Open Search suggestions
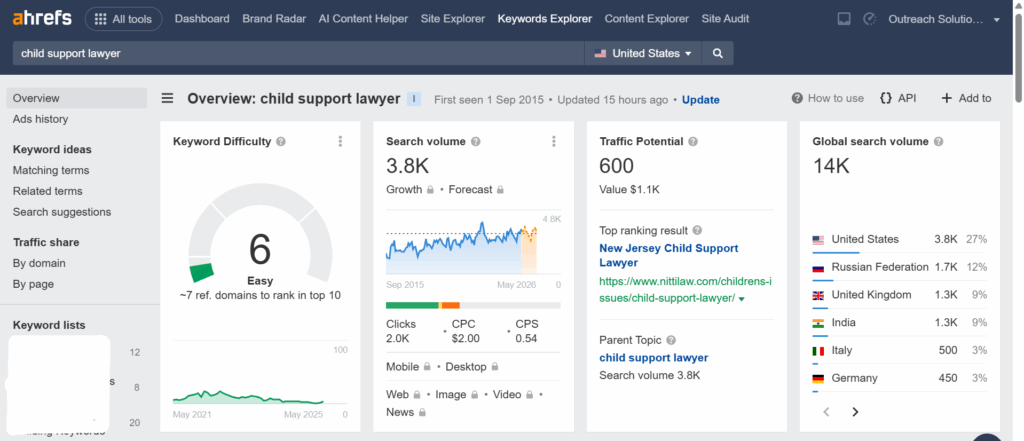1024x441 pixels. 62,212
